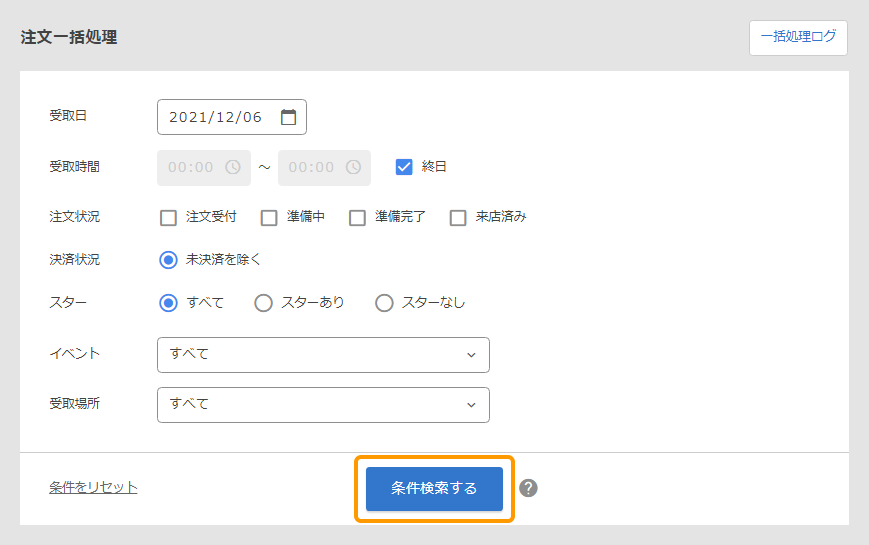Open the 受取場所 dropdown list
The width and height of the screenshot is (869, 545).
[x=323, y=404]
